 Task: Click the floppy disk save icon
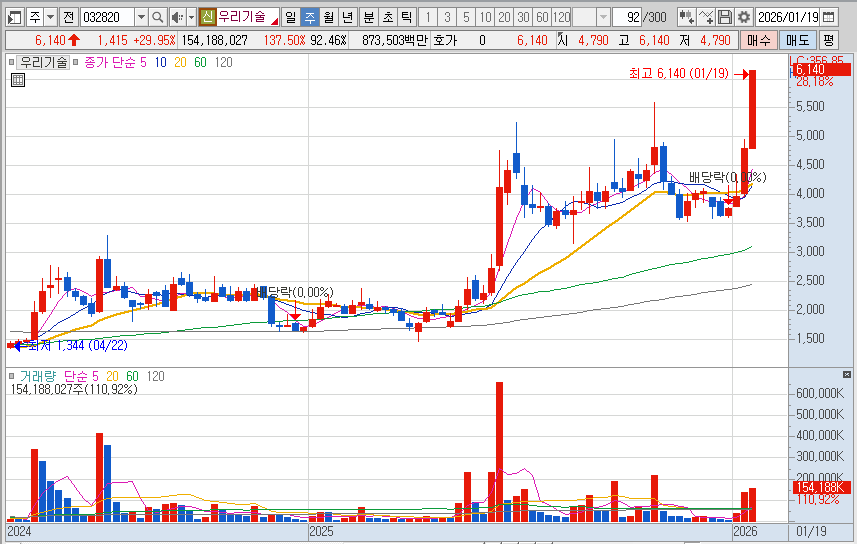[x=725, y=17]
